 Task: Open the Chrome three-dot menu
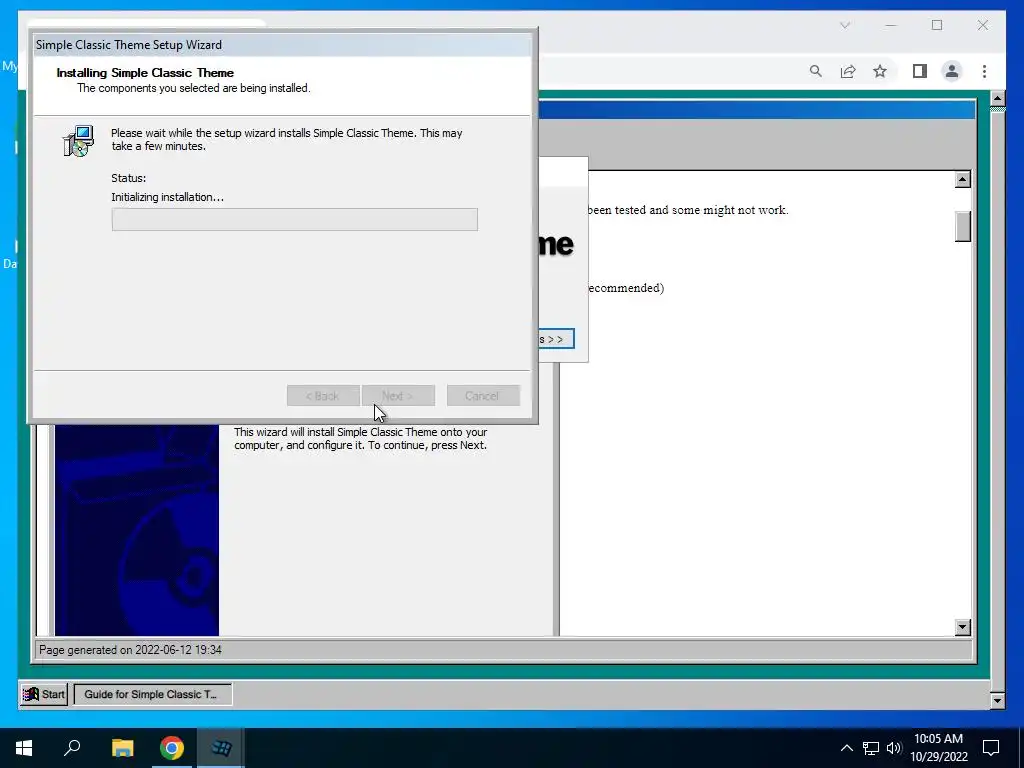[984, 71]
